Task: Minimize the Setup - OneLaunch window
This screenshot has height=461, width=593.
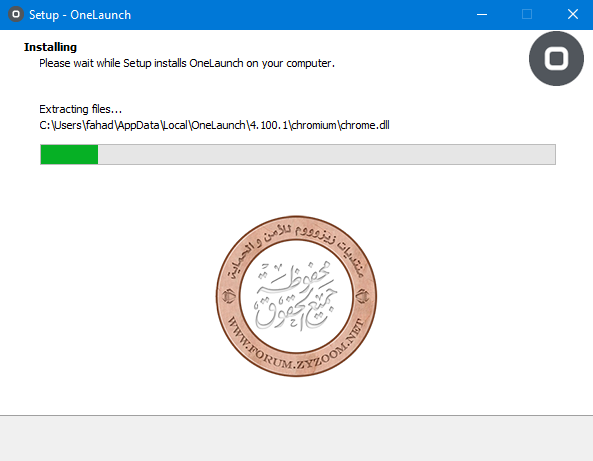Action: click(x=481, y=14)
